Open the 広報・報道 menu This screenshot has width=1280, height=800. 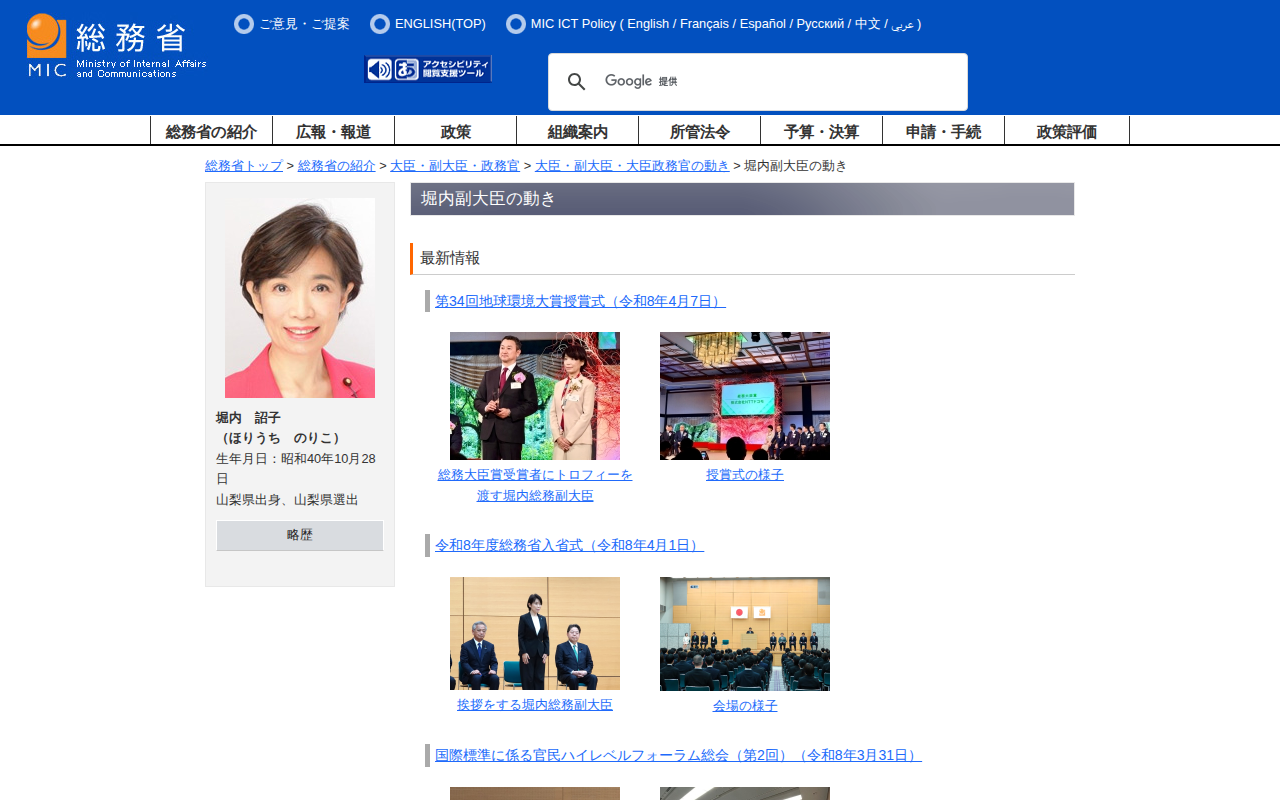coord(333,131)
